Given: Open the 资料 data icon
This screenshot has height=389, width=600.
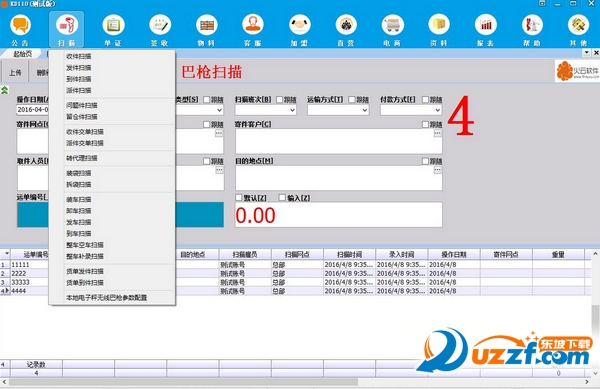Looking at the screenshot, I should tap(439, 25).
